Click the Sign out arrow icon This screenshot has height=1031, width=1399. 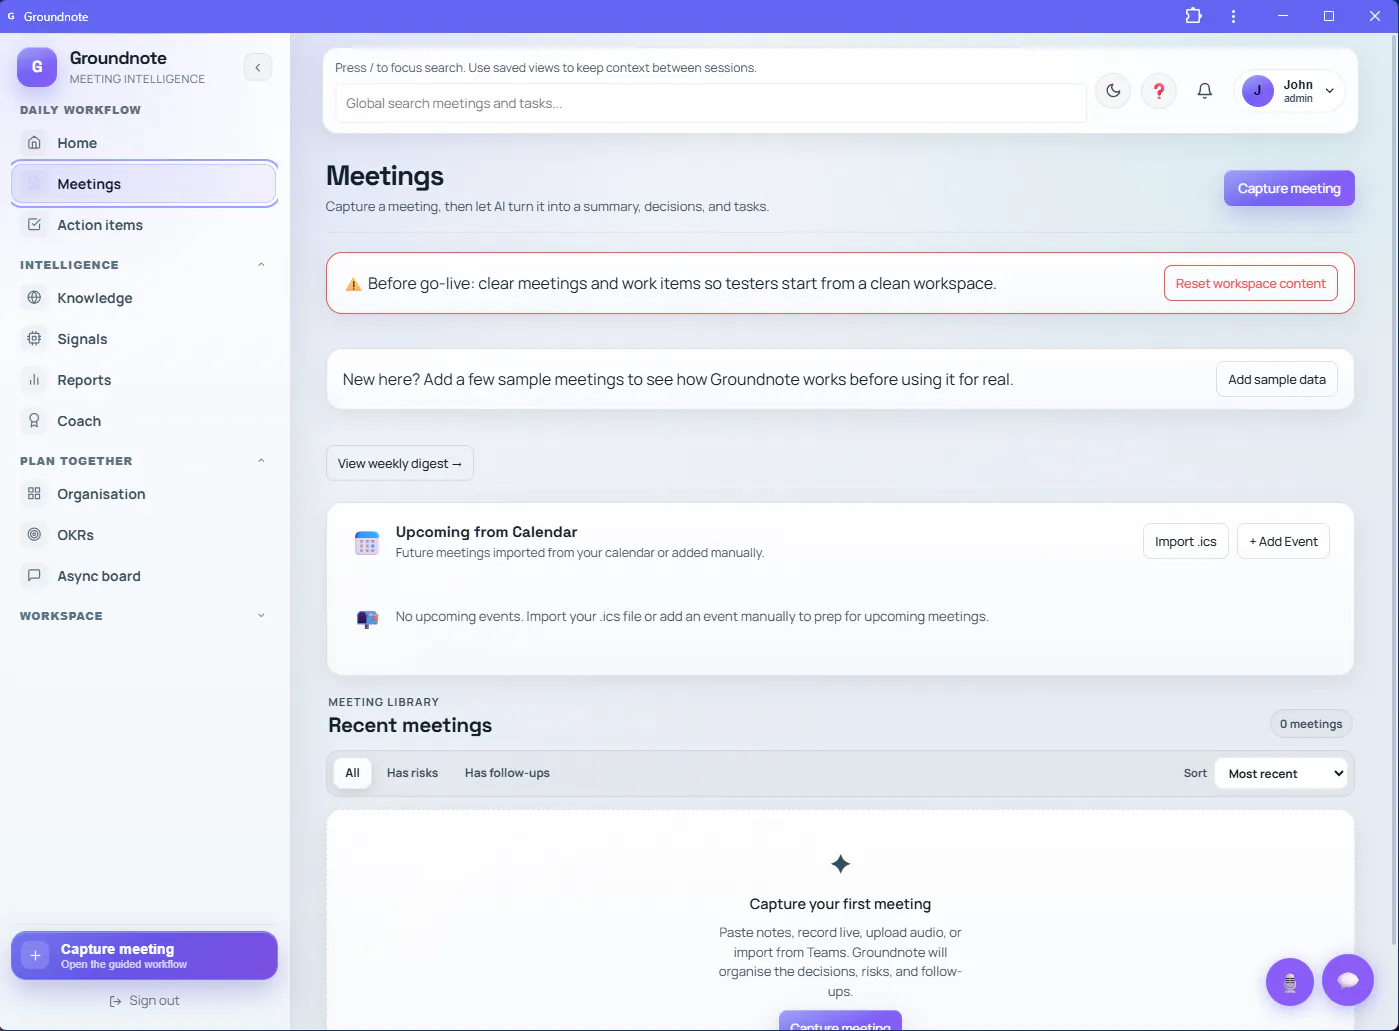point(115,1001)
